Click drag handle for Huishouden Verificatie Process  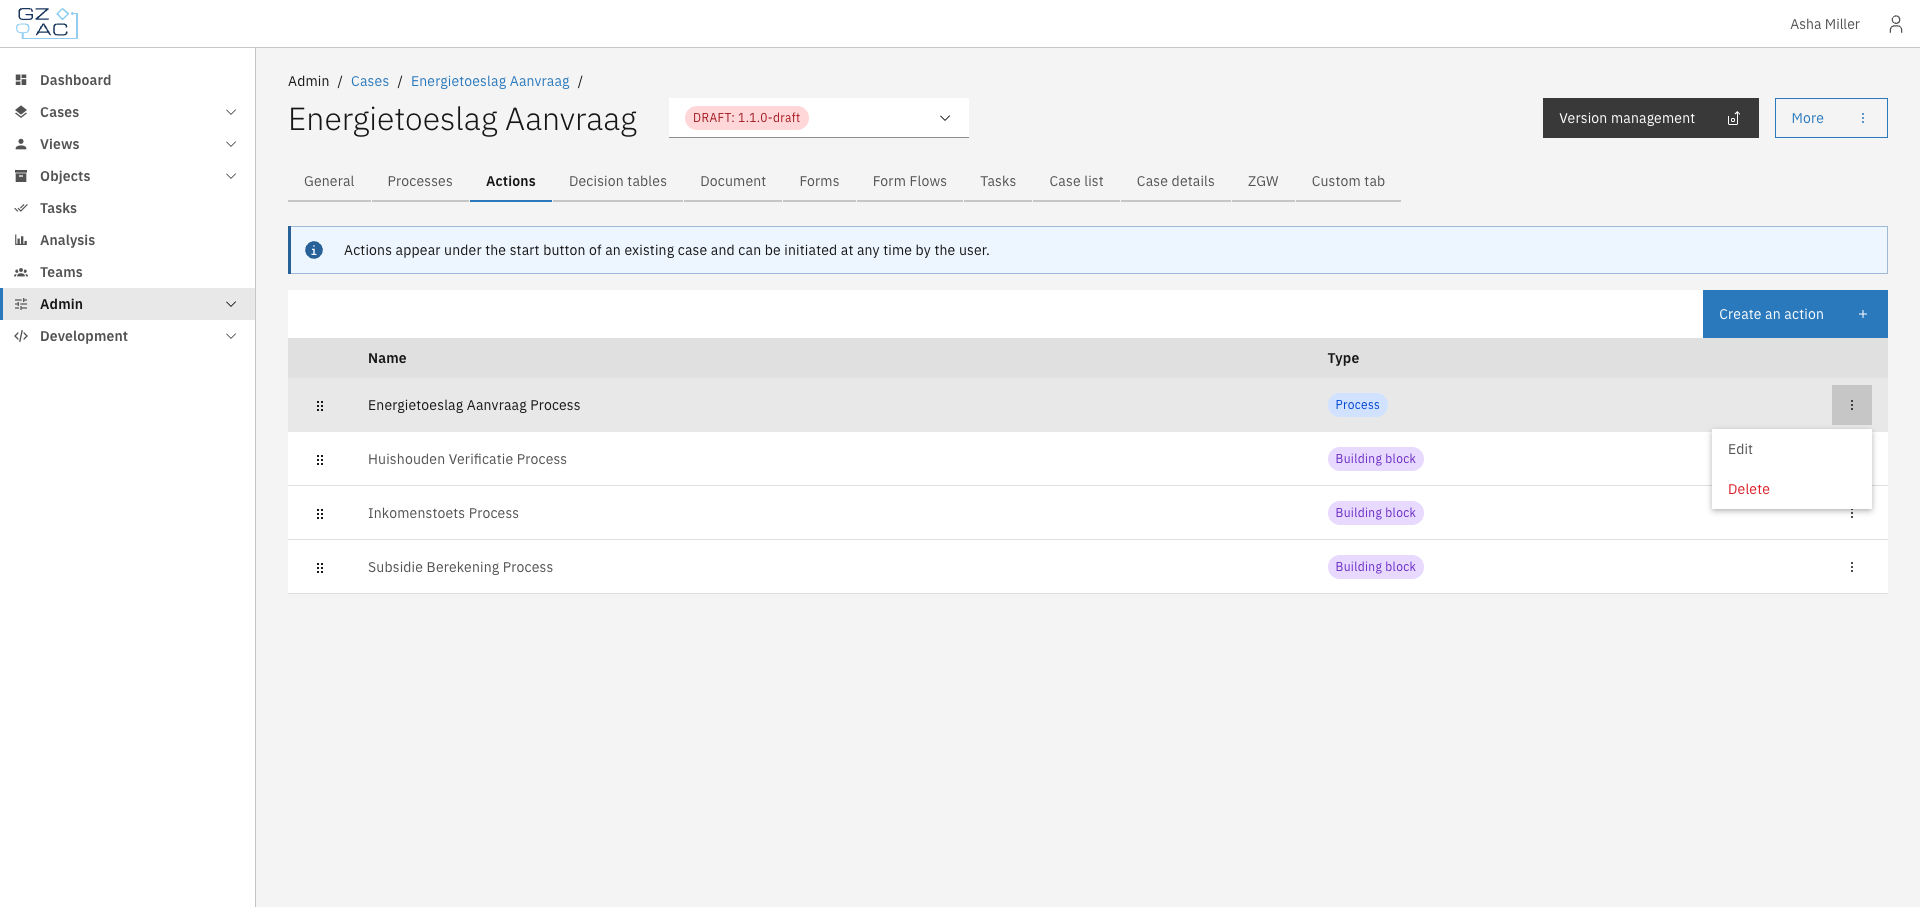pyautogui.click(x=320, y=460)
